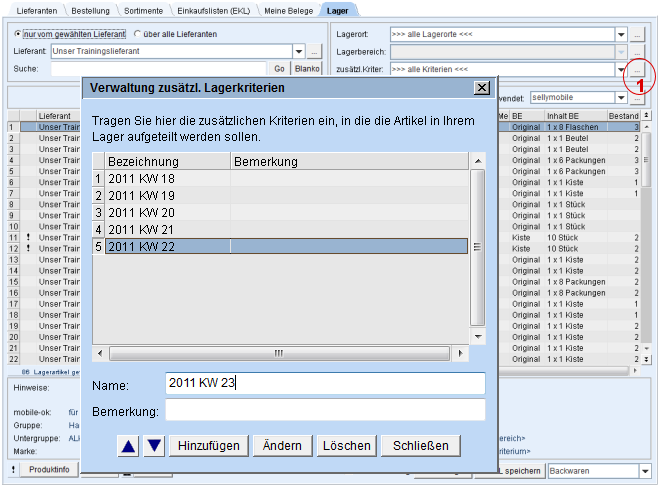Viewport: 659px width, 486px height.
Task: Select 'nur vom gewählten Lieferant' option
Action: click(18, 34)
